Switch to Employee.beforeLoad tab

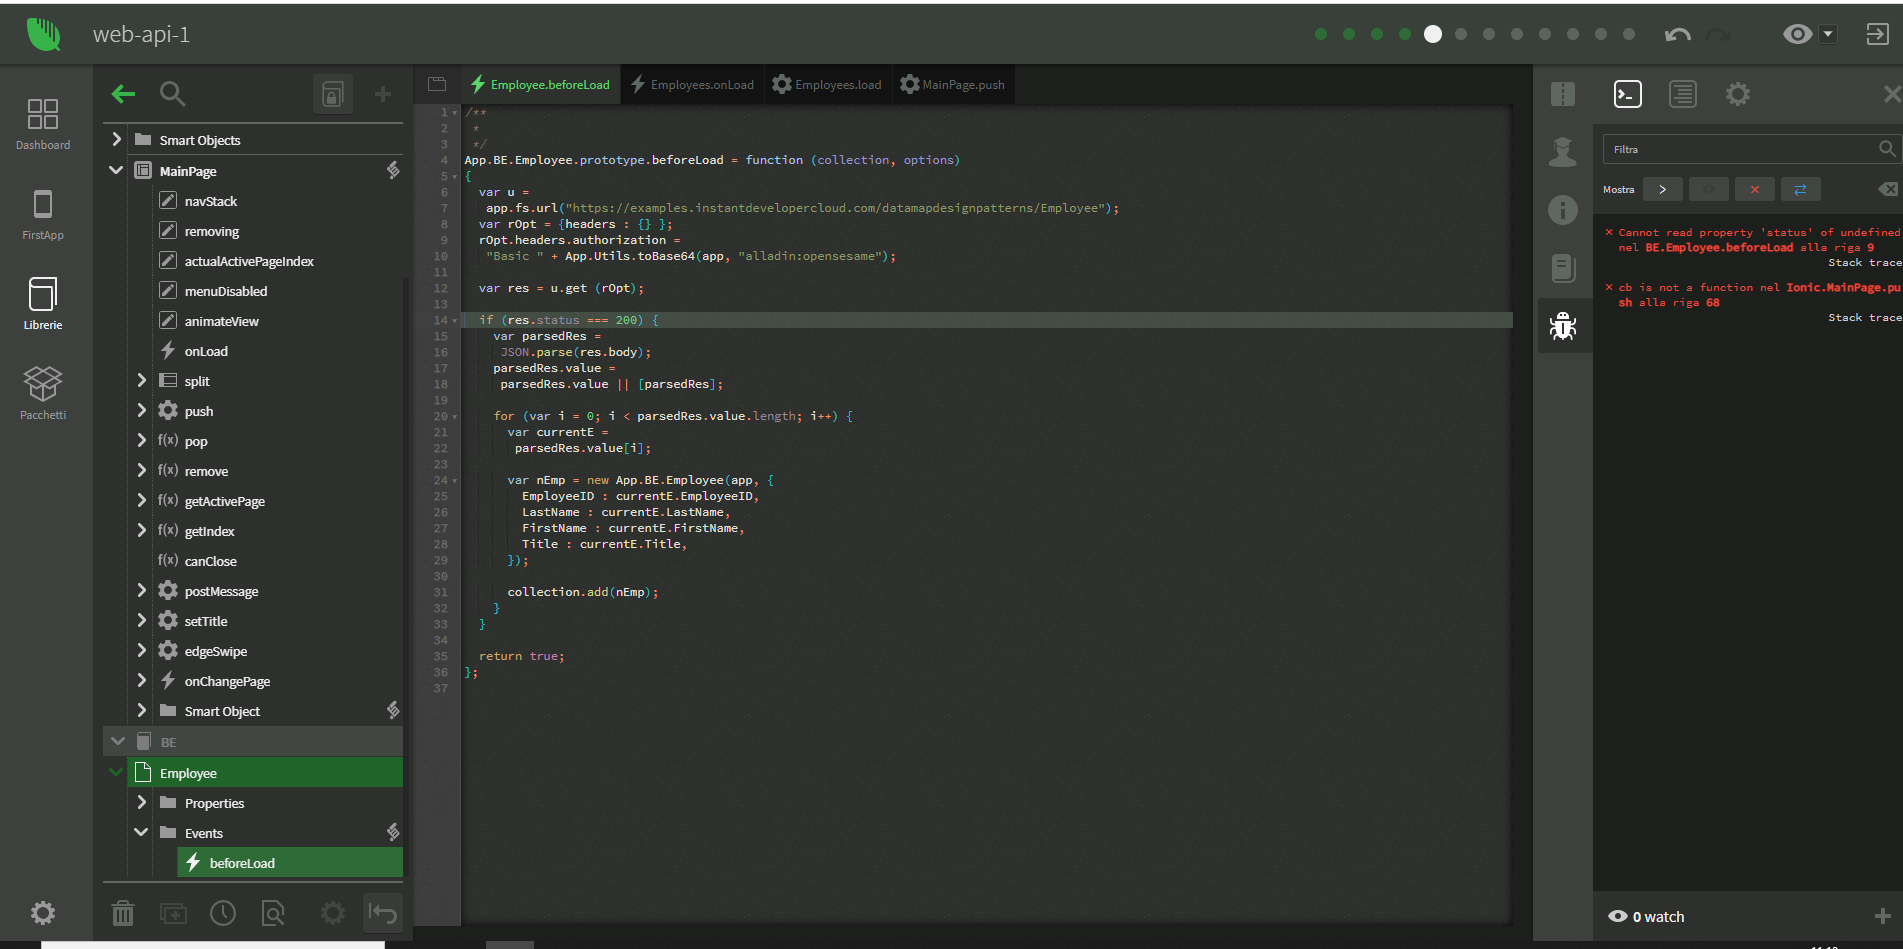point(540,84)
